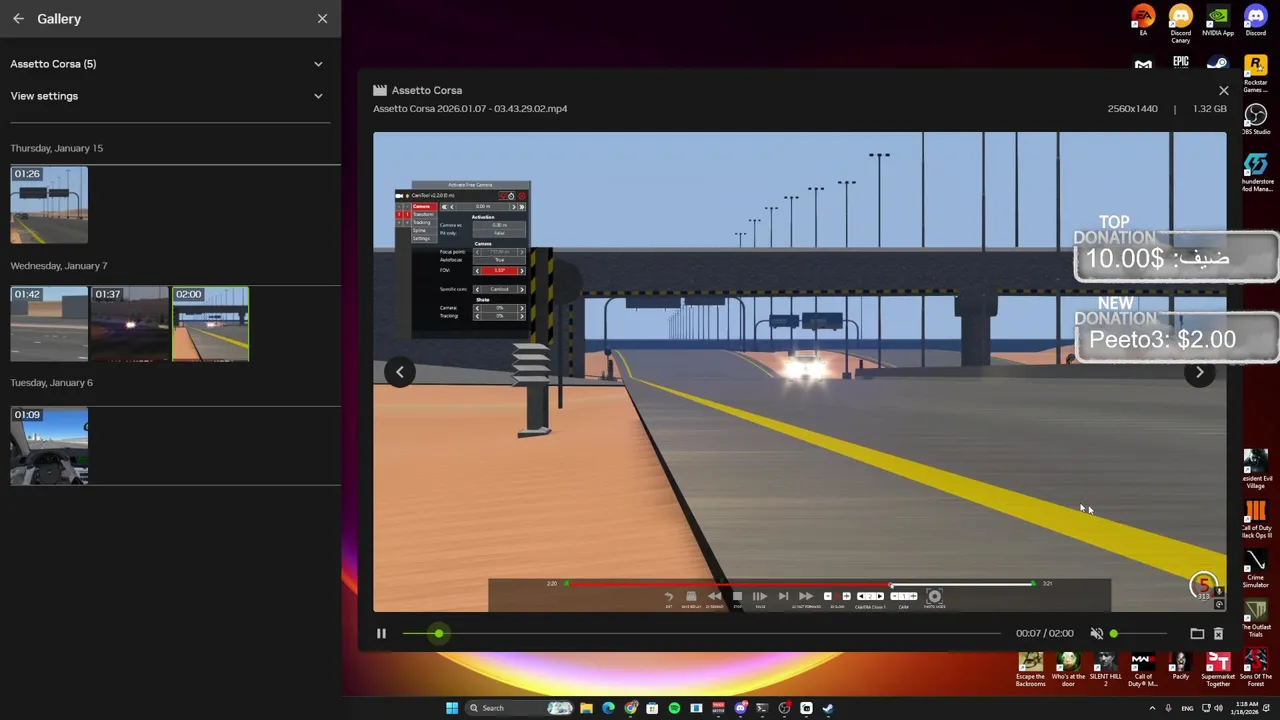
Task: Open the Supermarket Together shortcut
Action: pyautogui.click(x=1218, y=669)
